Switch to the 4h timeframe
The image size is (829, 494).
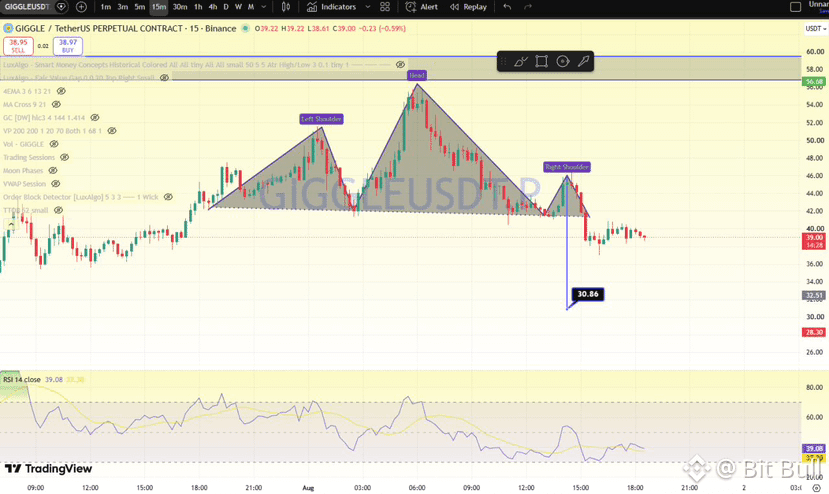213,7
